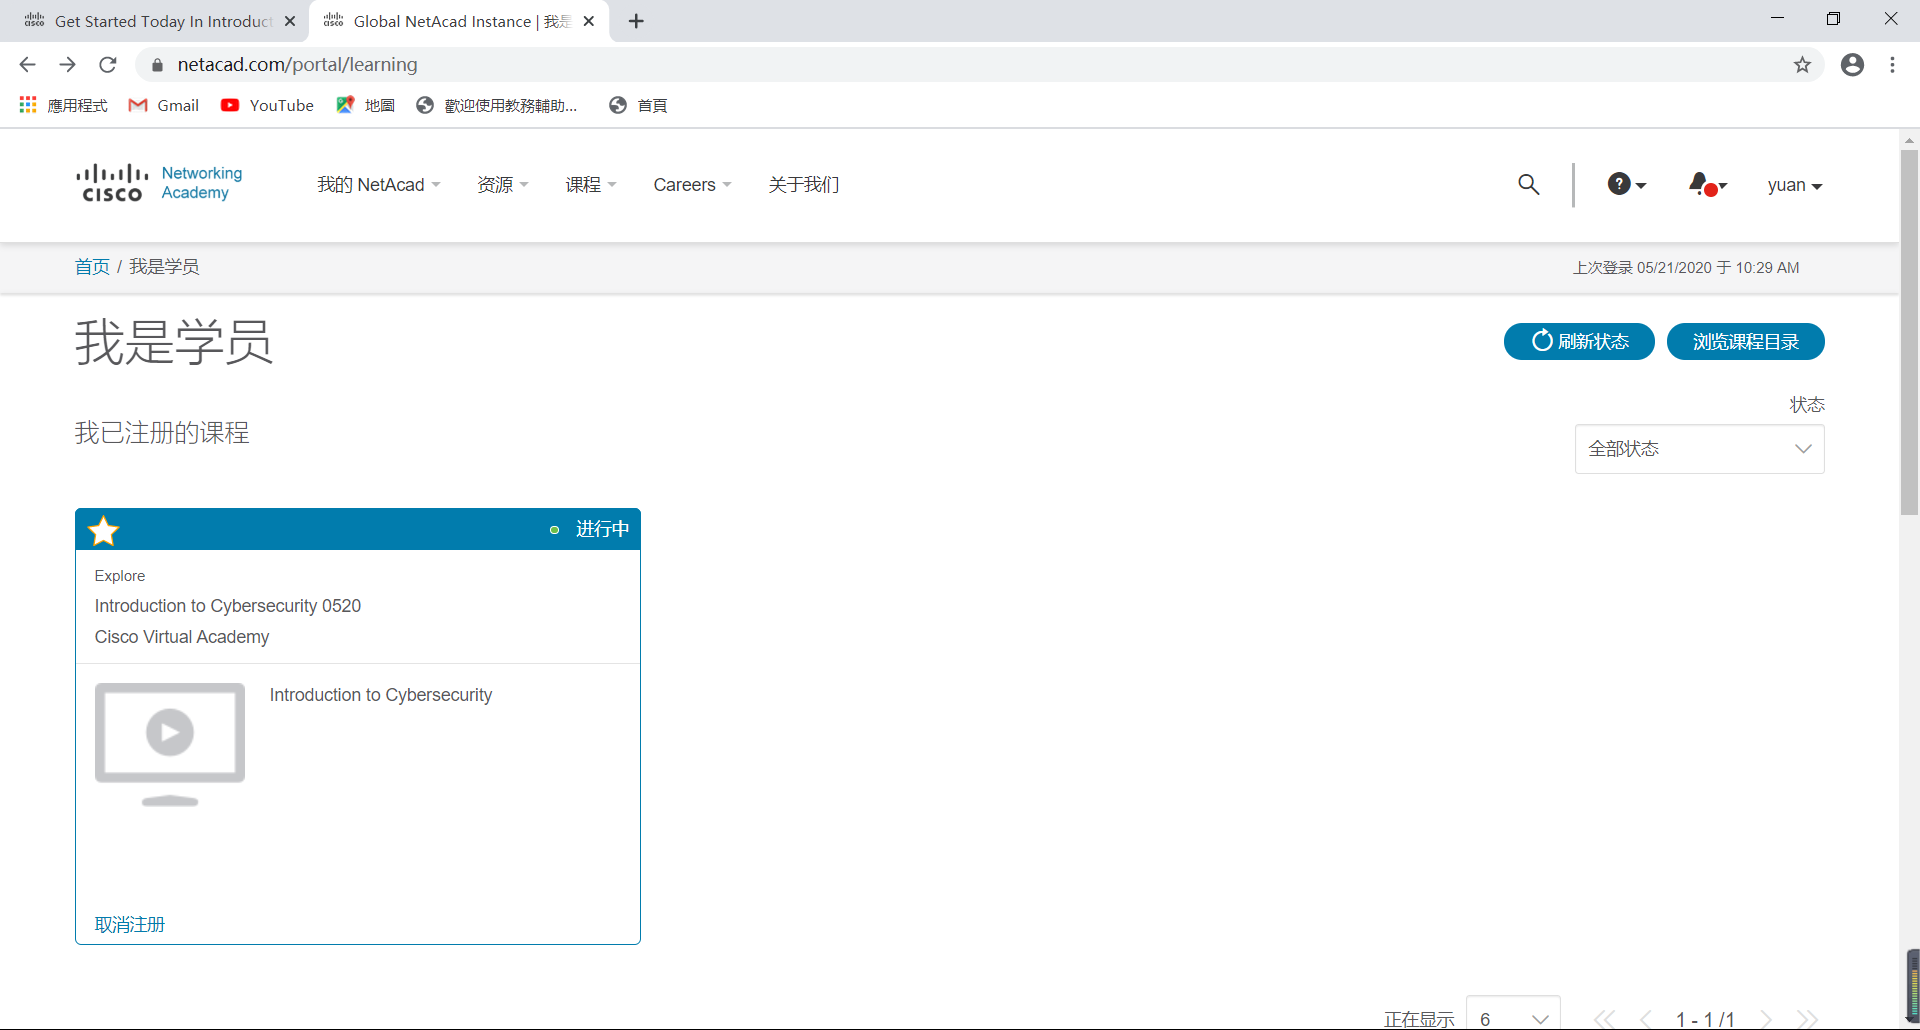Expand the yuan user account menu
1920x1030 pixels.
click(x=1794, y=186)
